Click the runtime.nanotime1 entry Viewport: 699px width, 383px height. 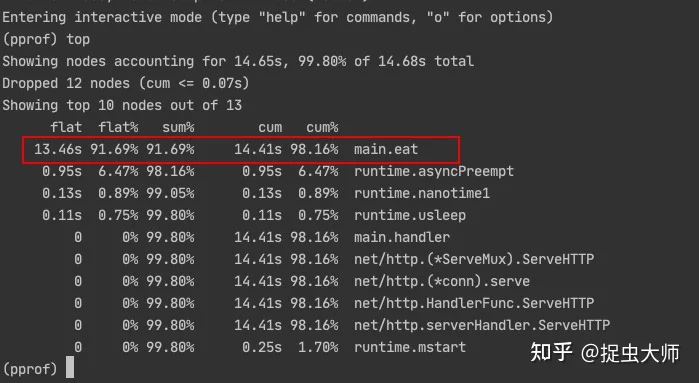[x=422, y=193]
